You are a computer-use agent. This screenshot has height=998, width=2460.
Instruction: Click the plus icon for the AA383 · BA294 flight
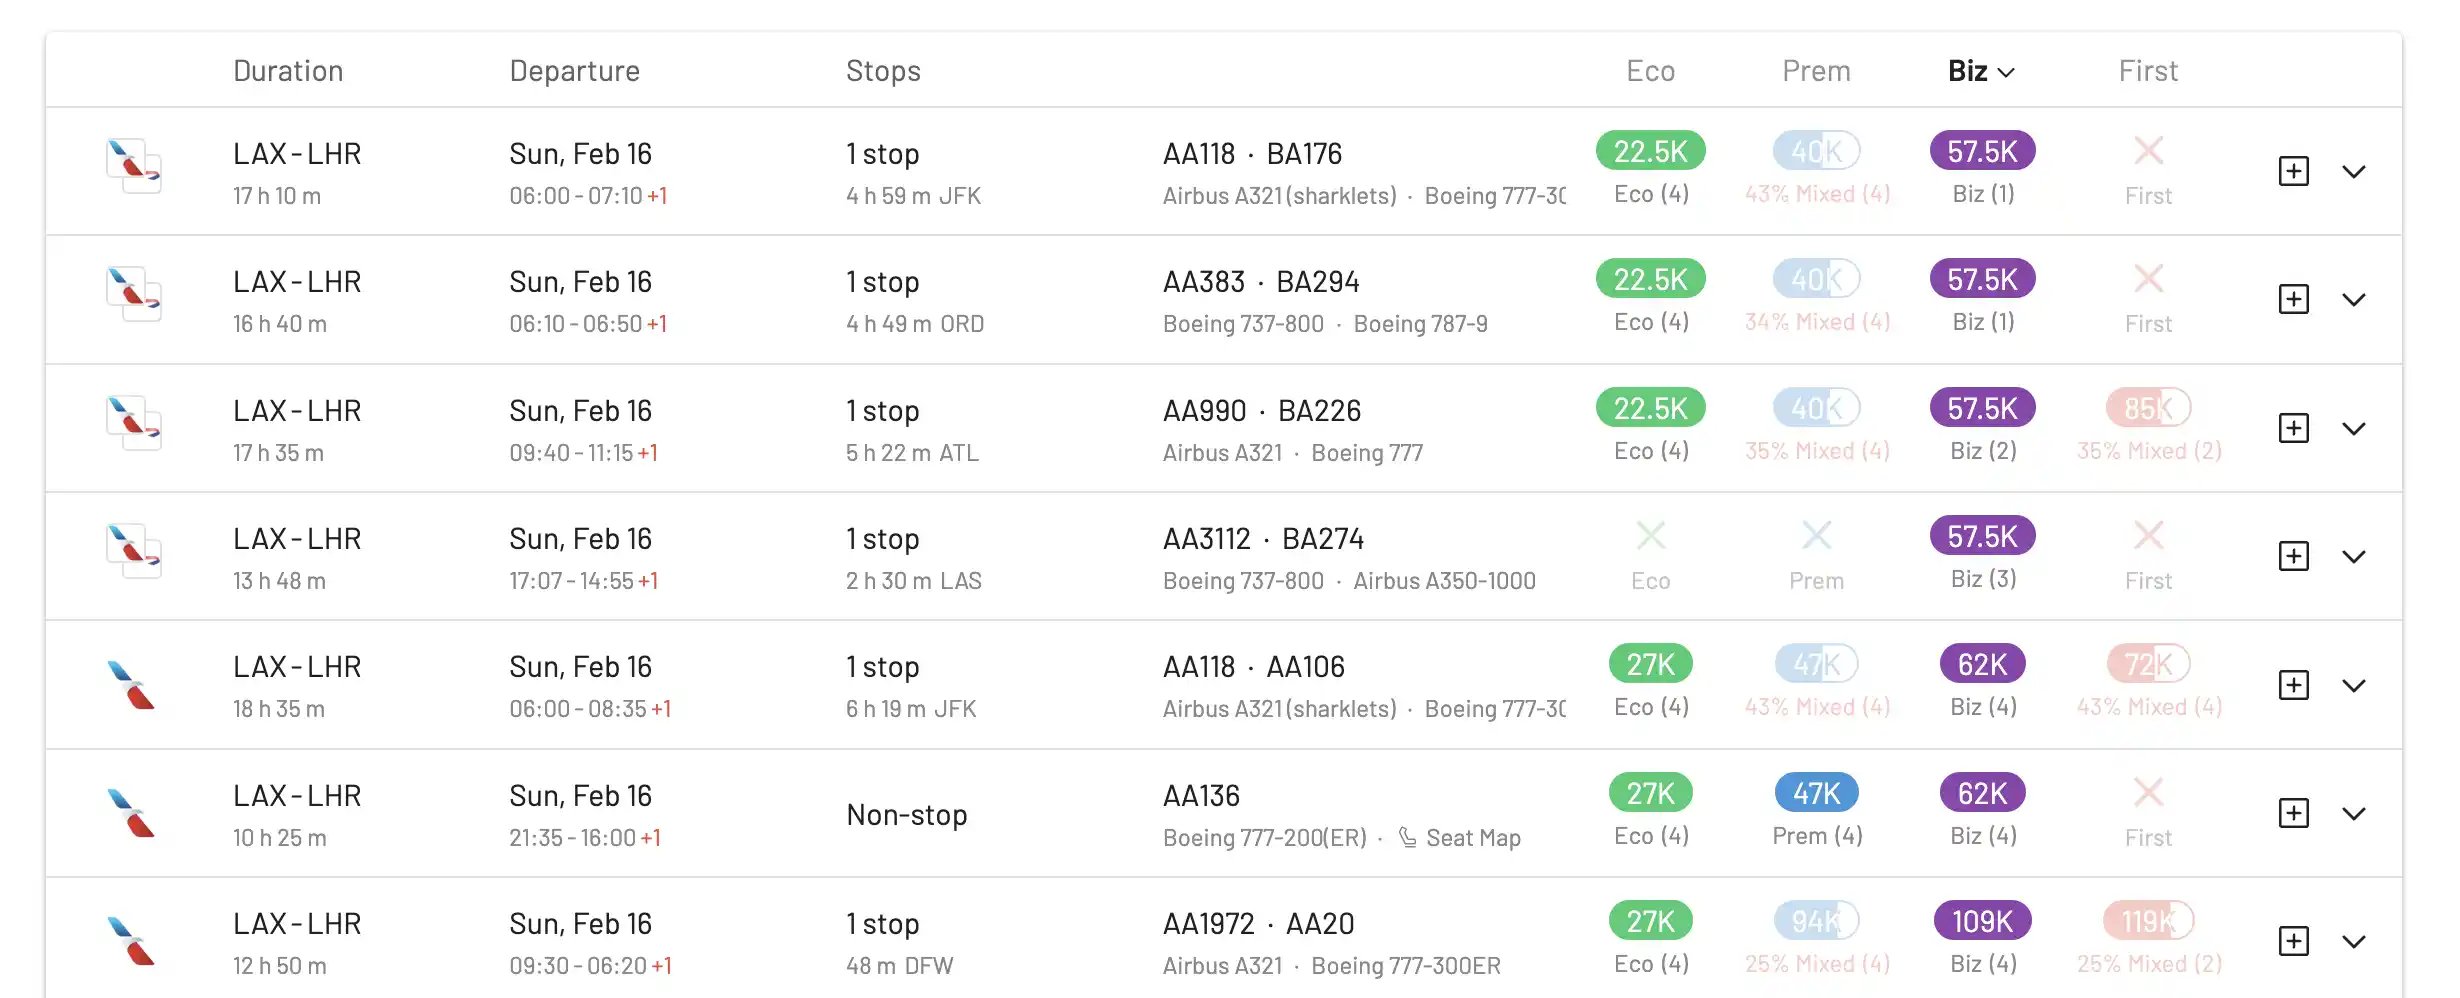[x=2293, y=299]
